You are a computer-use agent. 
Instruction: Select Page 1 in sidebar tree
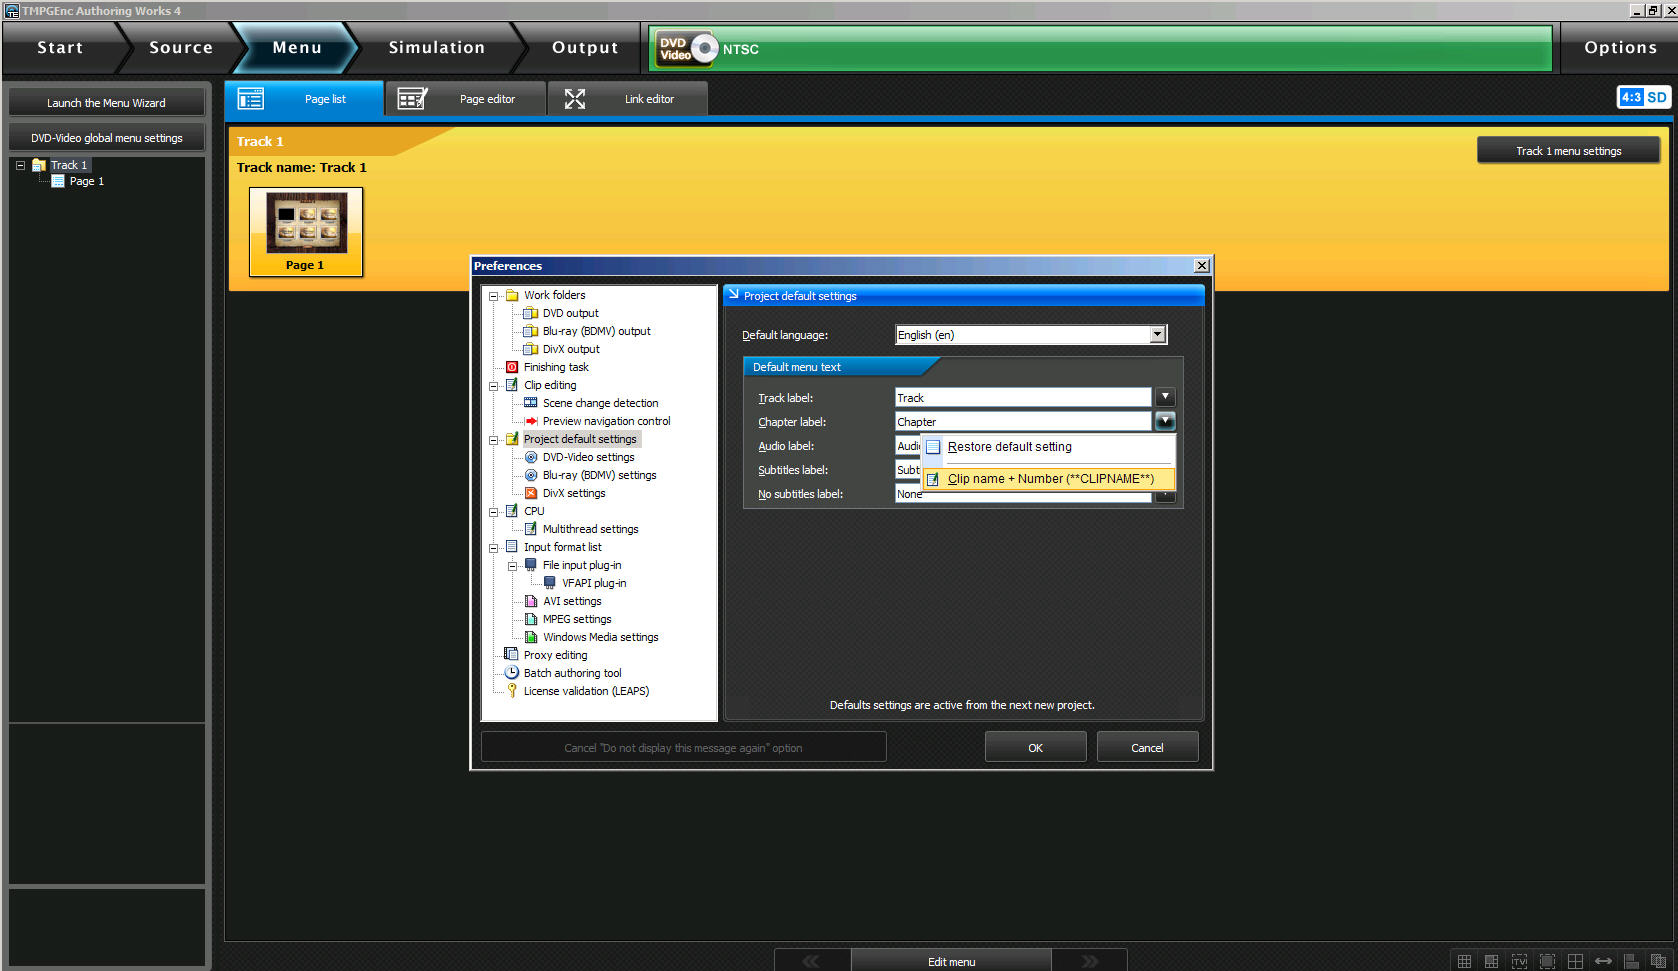(86, 181)
